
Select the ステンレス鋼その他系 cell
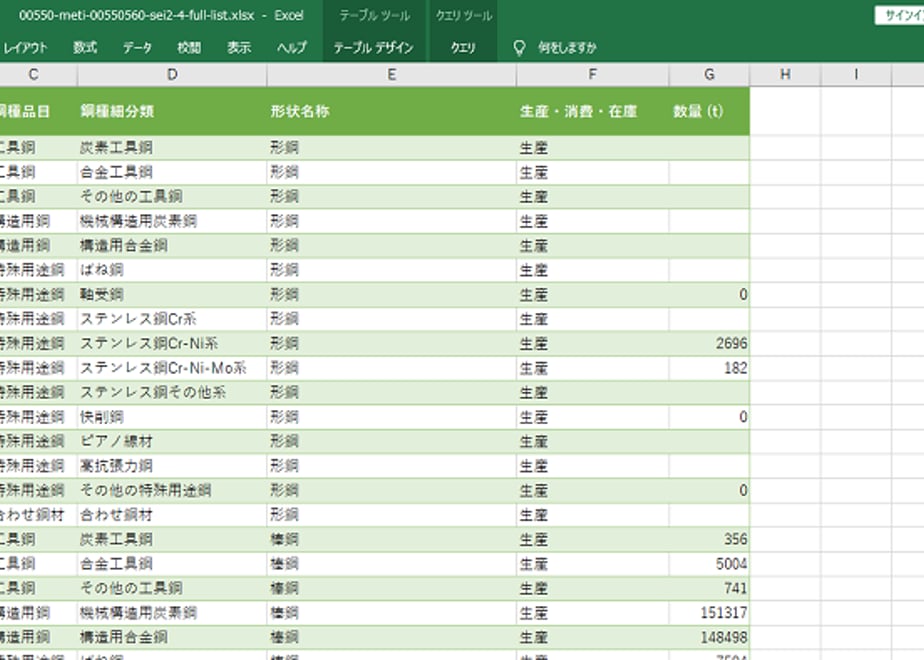click(x=172, y=392)
